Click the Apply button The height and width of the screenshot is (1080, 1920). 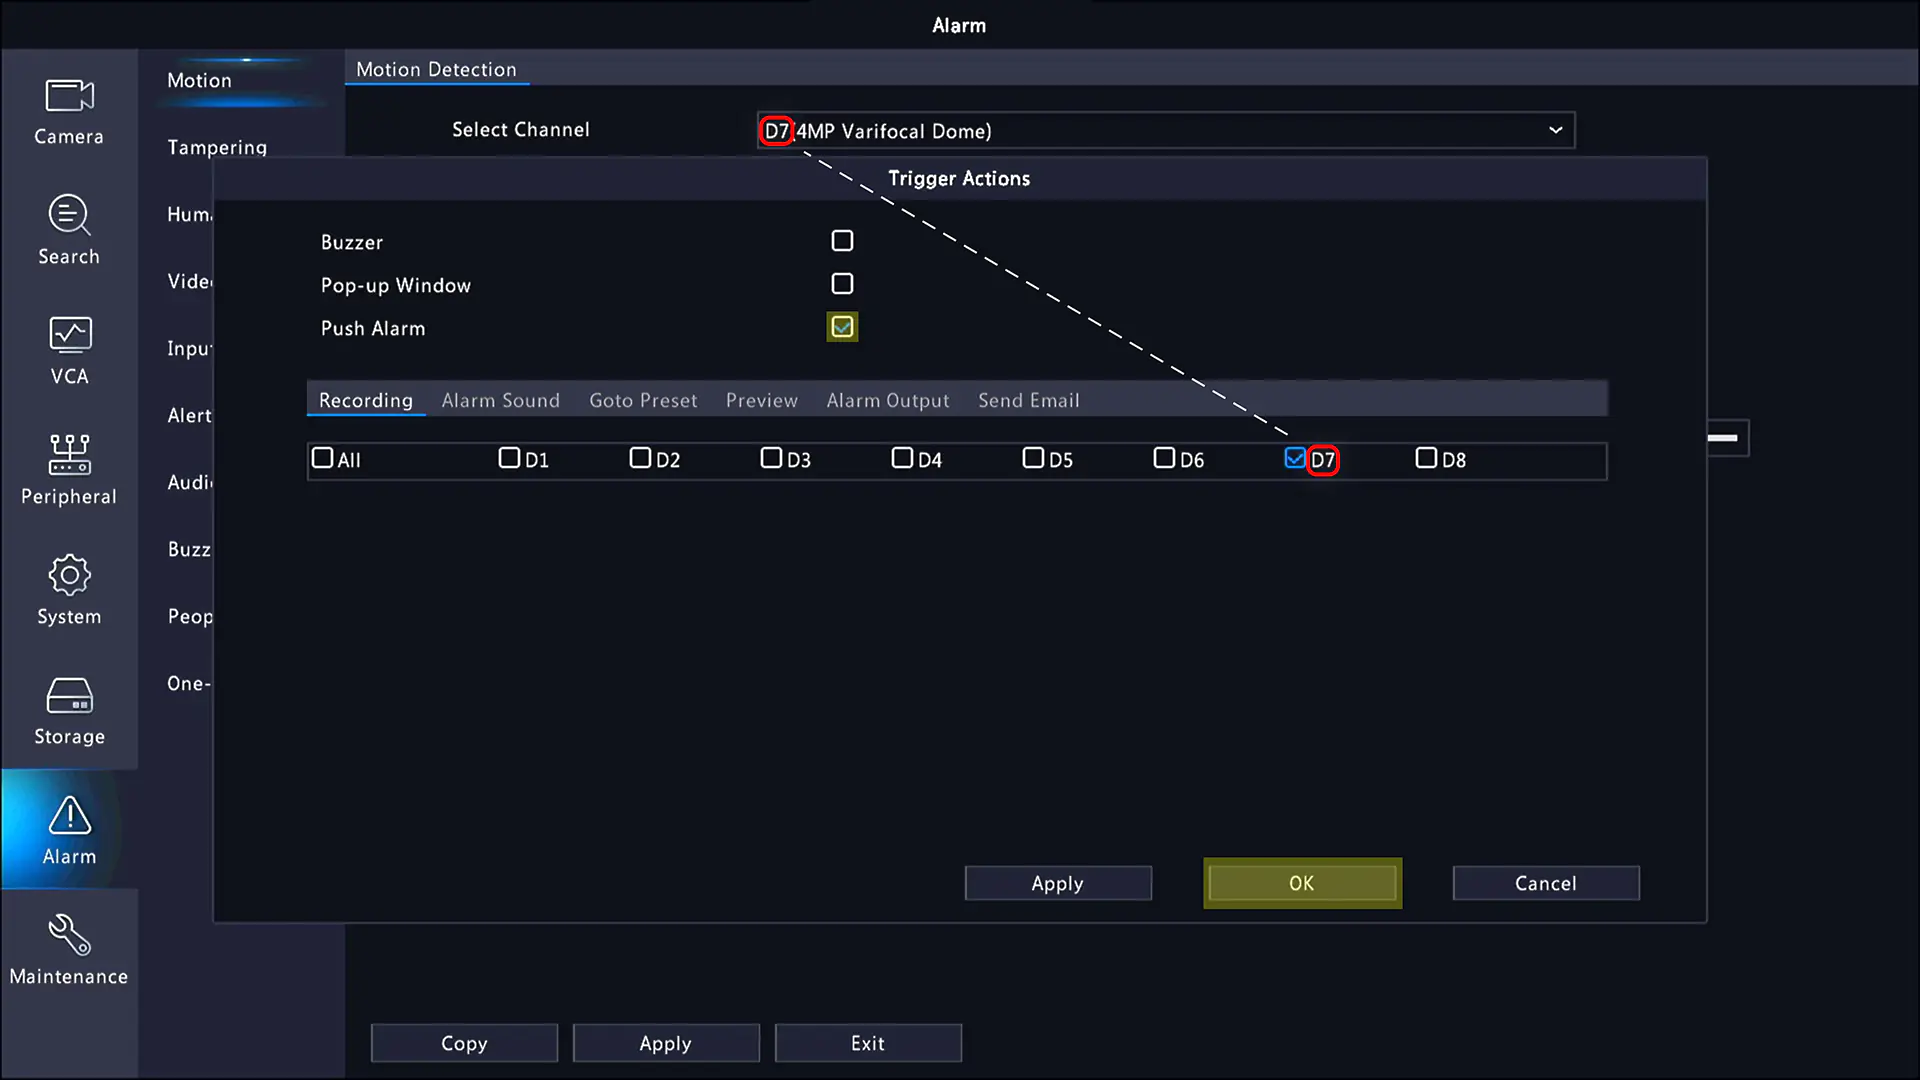pyautogui.click(x=1058, y=884)
